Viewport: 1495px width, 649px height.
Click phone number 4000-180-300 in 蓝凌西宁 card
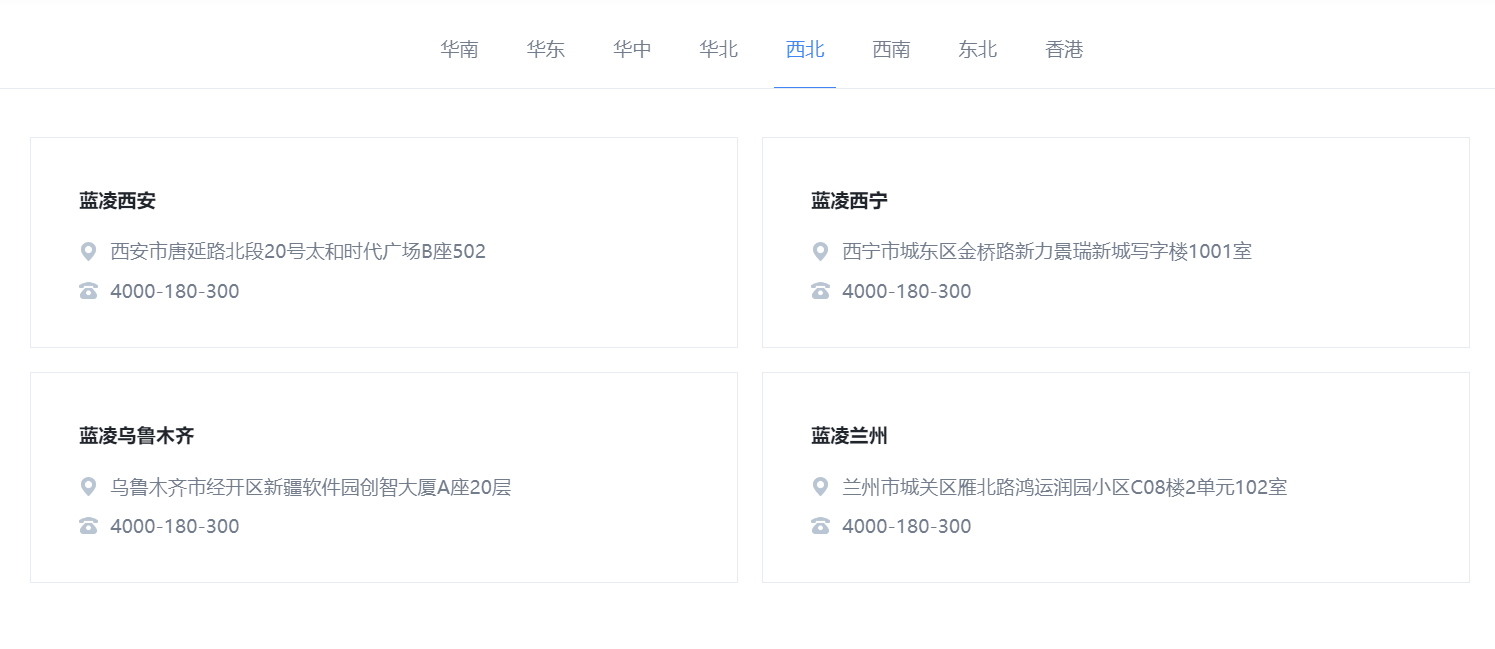(907, 291)
